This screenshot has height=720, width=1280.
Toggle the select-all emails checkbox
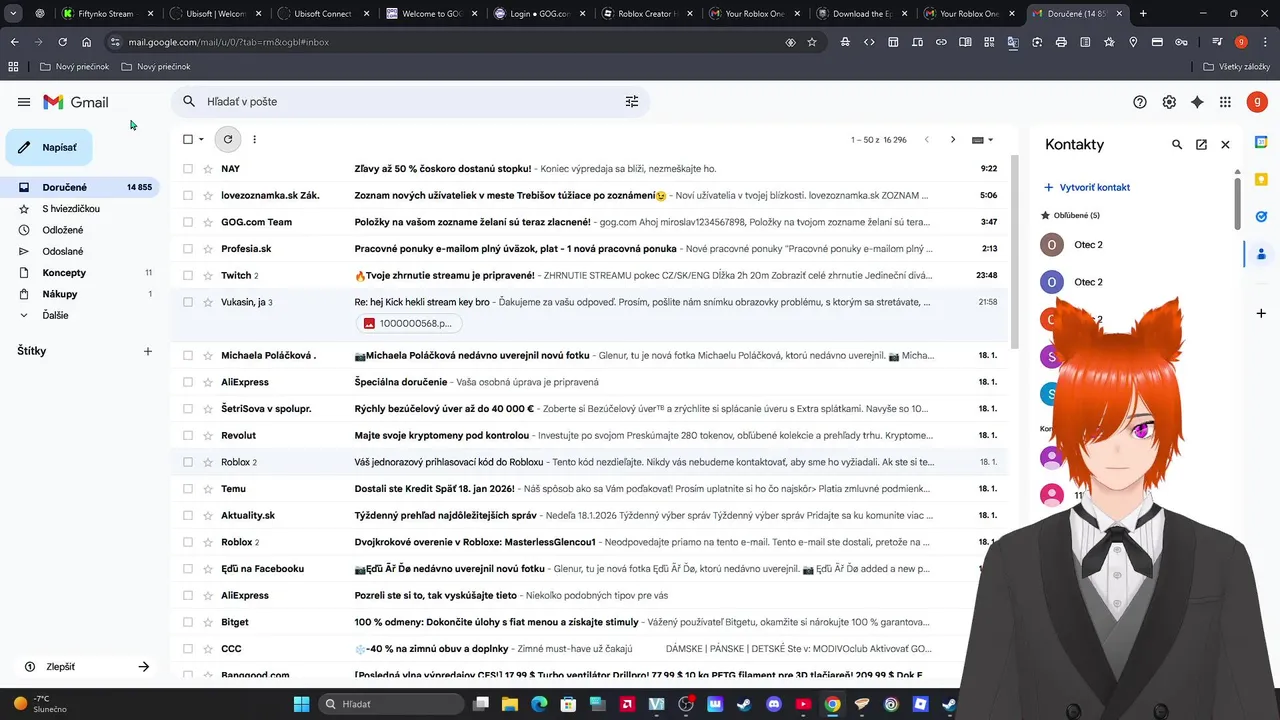click(188, 139)
